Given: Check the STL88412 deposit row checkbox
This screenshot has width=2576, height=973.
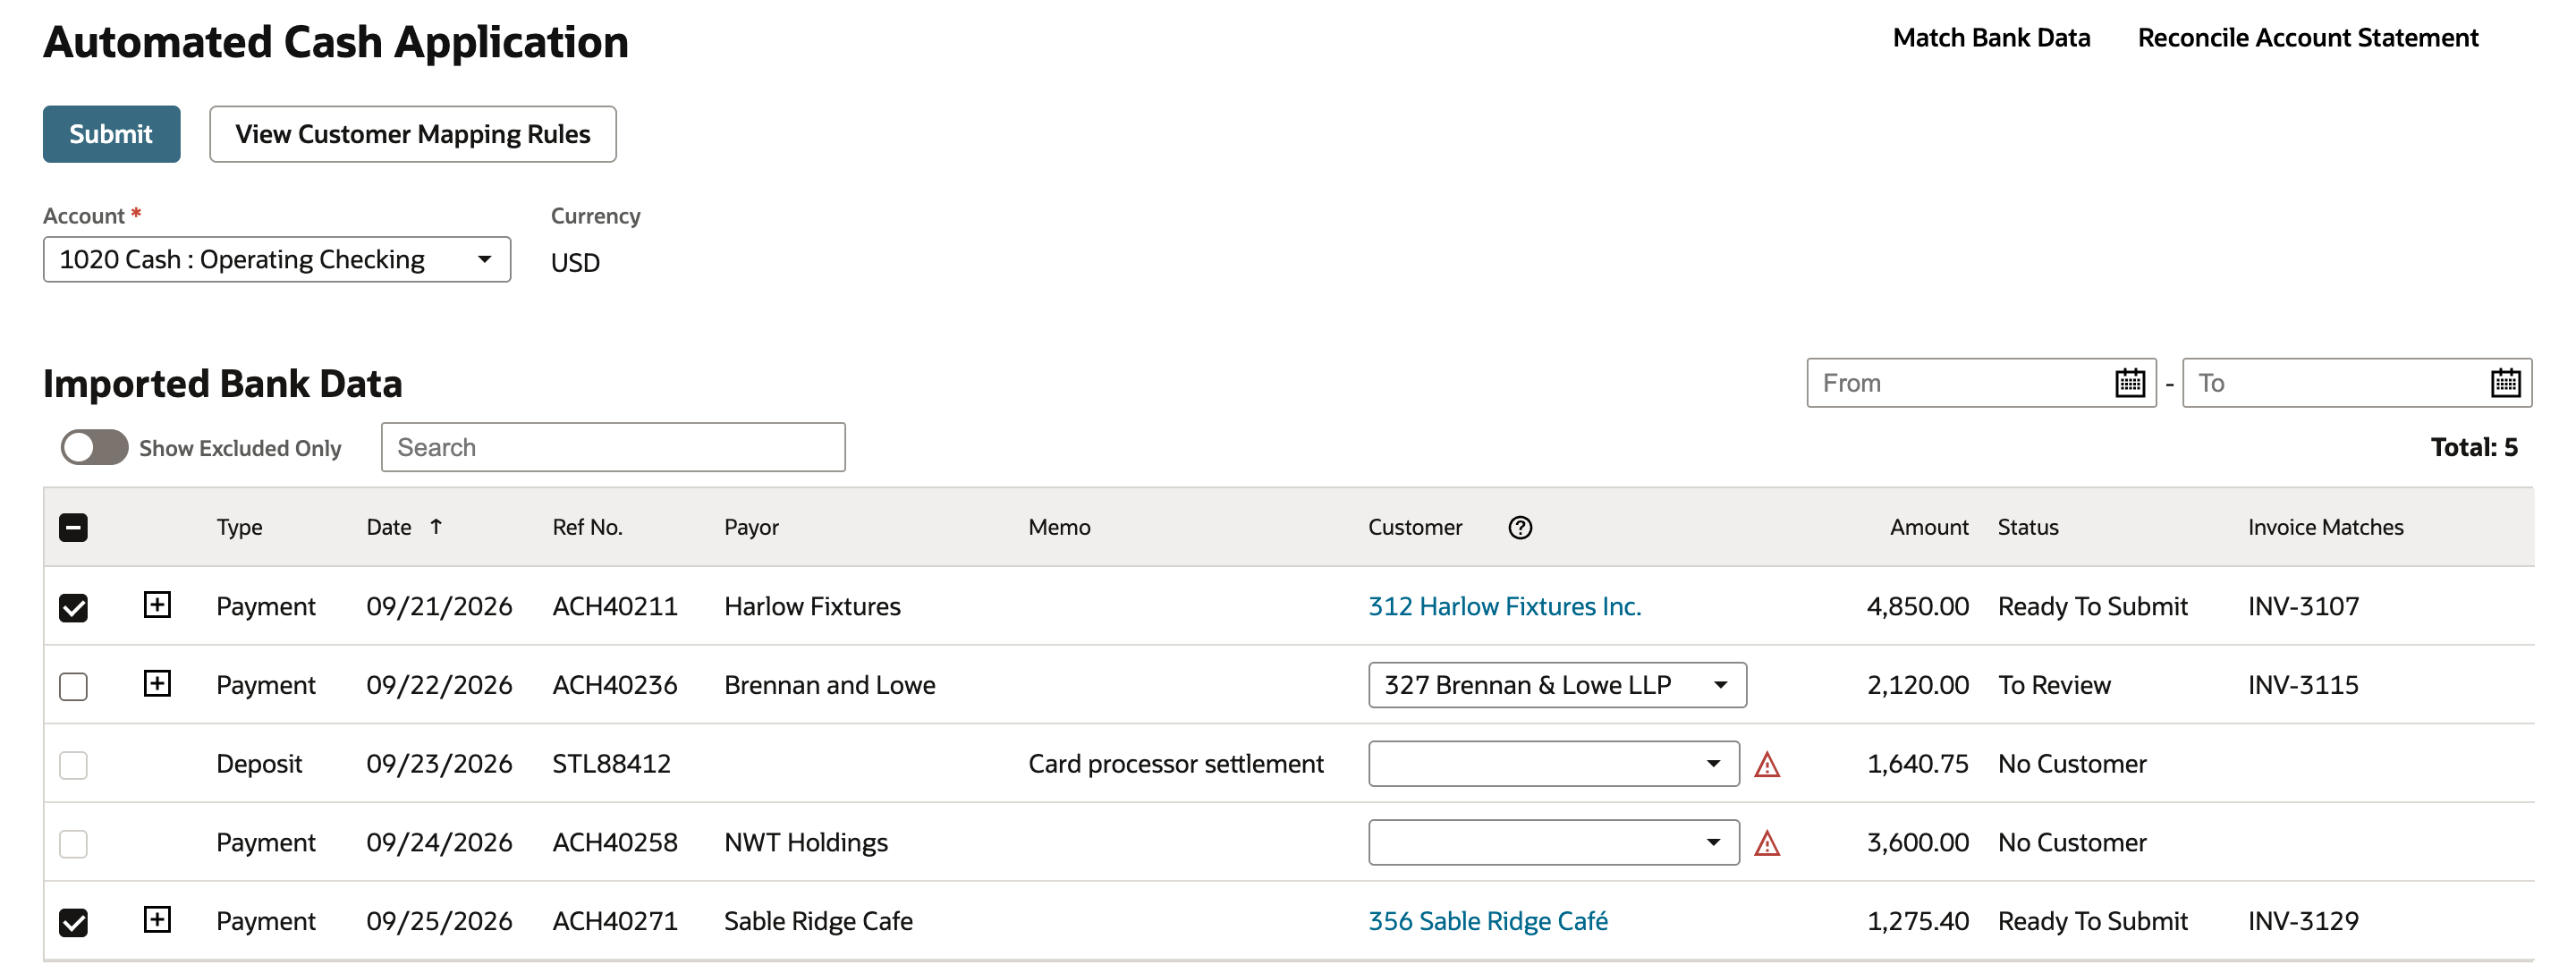Looking at the screenshot, I should [x=73, y=765].
